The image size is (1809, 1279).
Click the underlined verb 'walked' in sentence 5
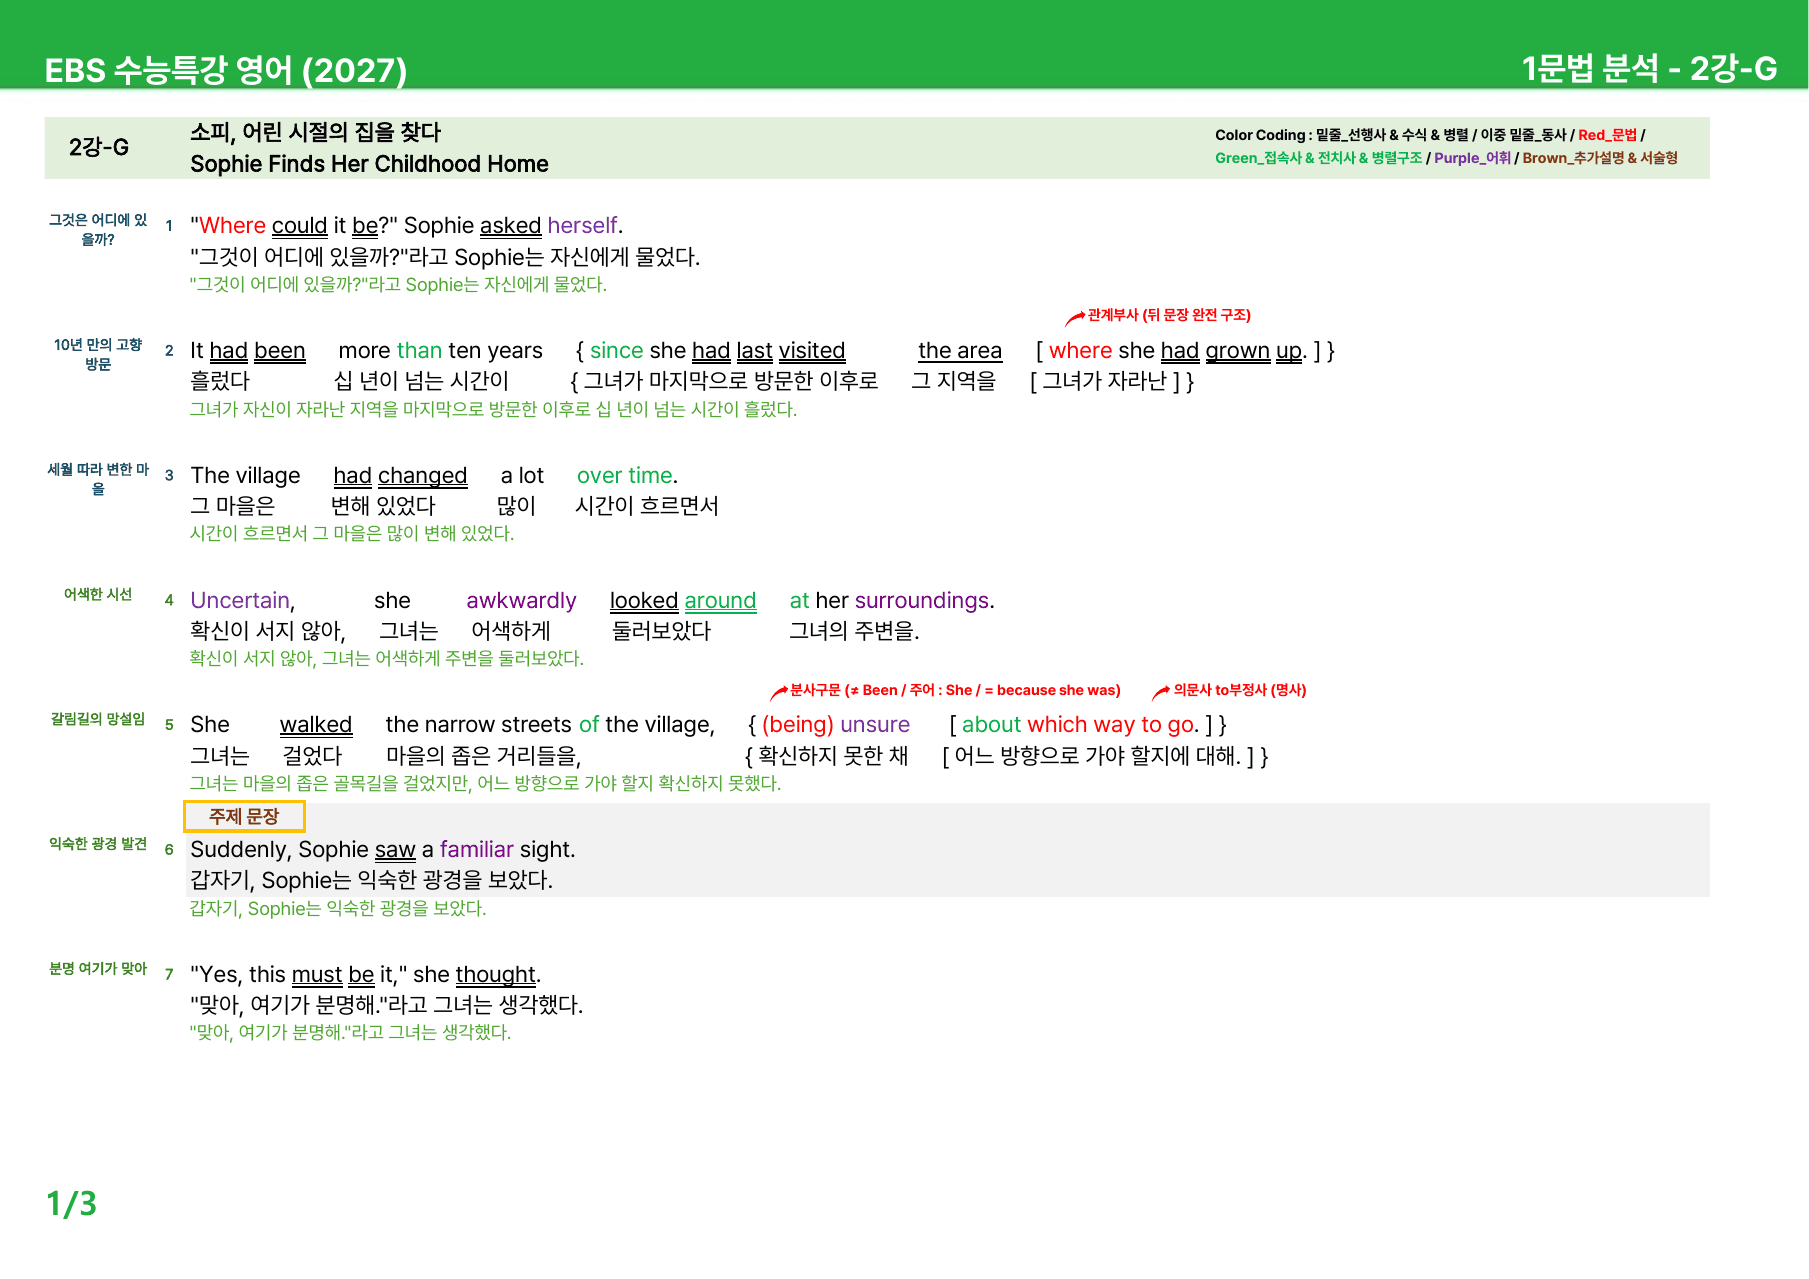pyautogui.click(x=316, y=724)
